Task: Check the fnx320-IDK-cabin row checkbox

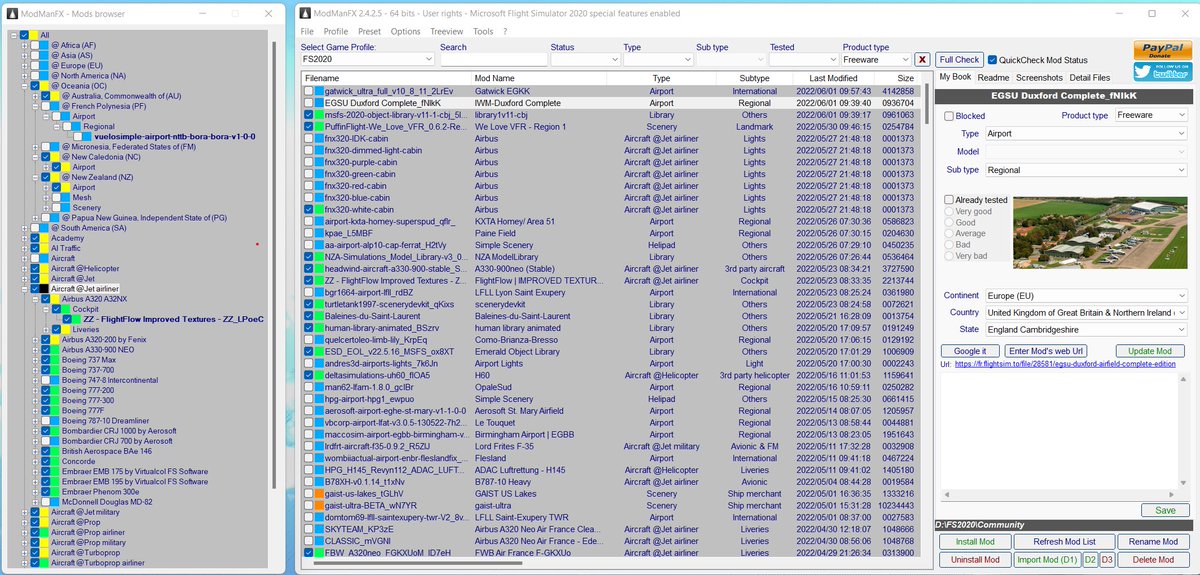Action: pyautogui.click(x=309, y=140)
